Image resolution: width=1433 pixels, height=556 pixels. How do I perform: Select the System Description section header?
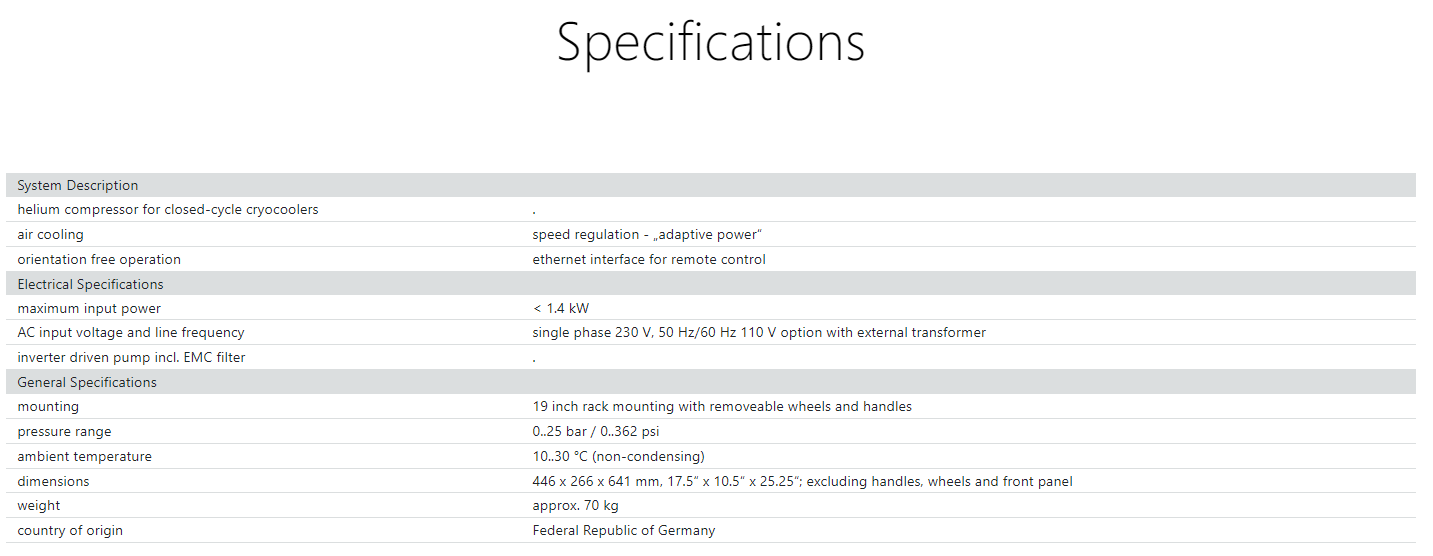tap(710, 185)
